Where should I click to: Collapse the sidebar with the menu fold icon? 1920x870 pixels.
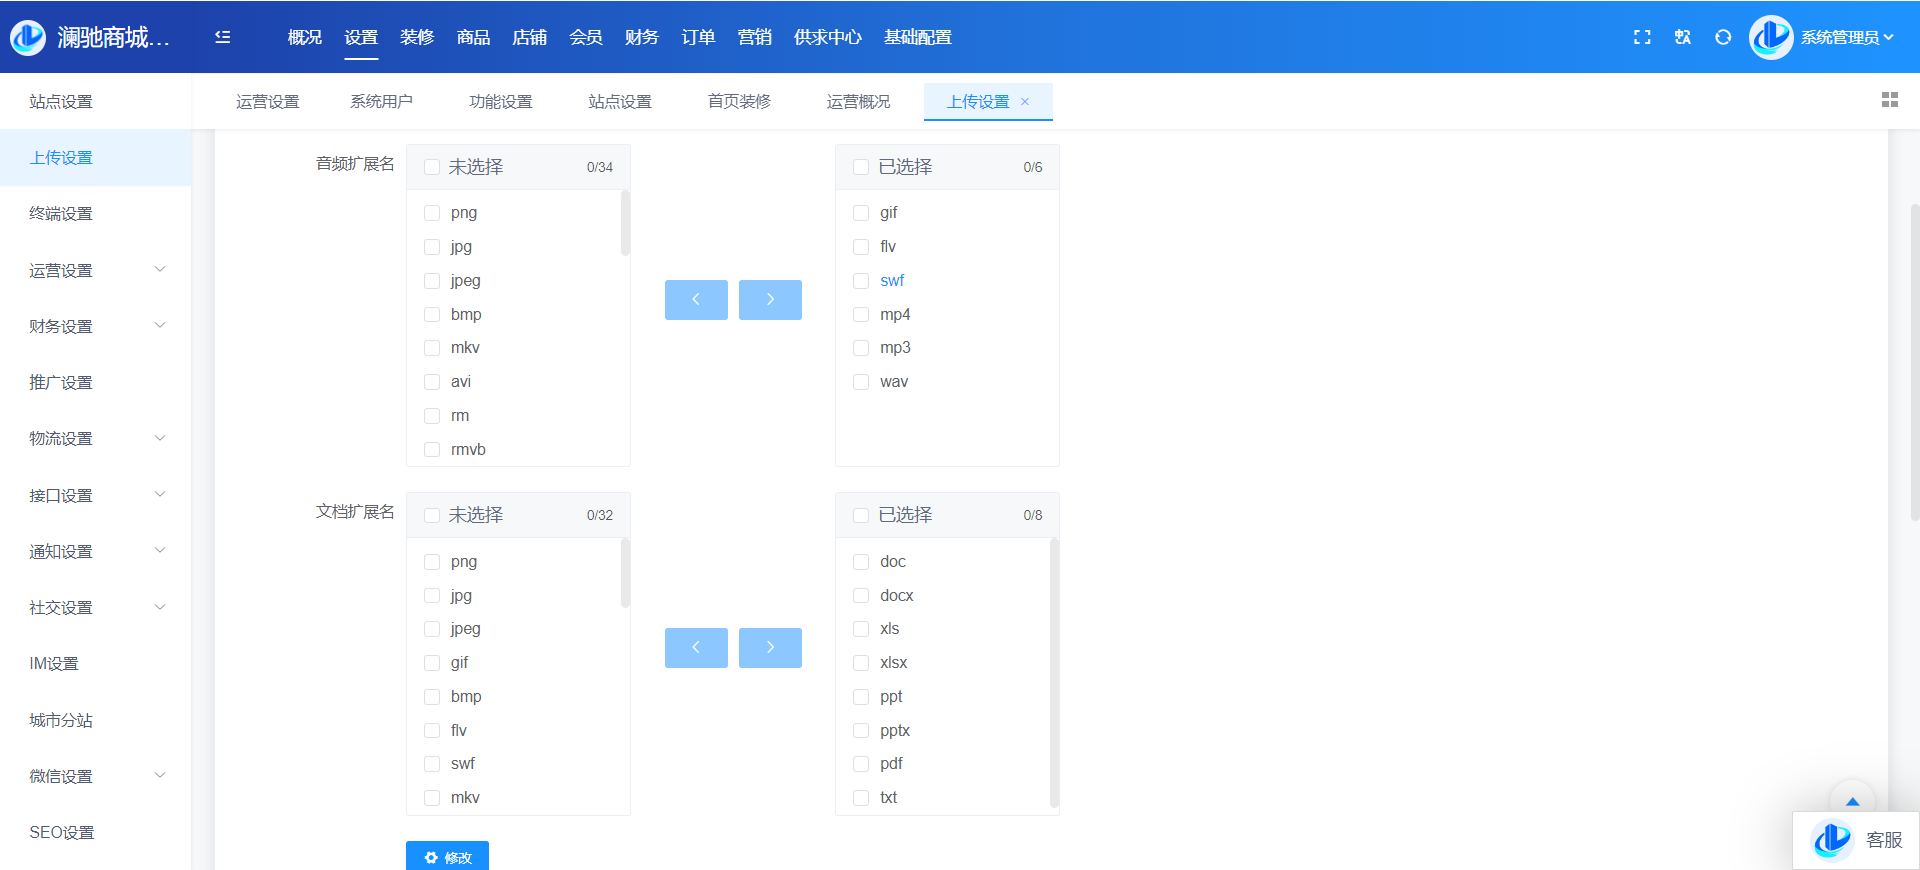pyautogui.click(x=222, y=37)
